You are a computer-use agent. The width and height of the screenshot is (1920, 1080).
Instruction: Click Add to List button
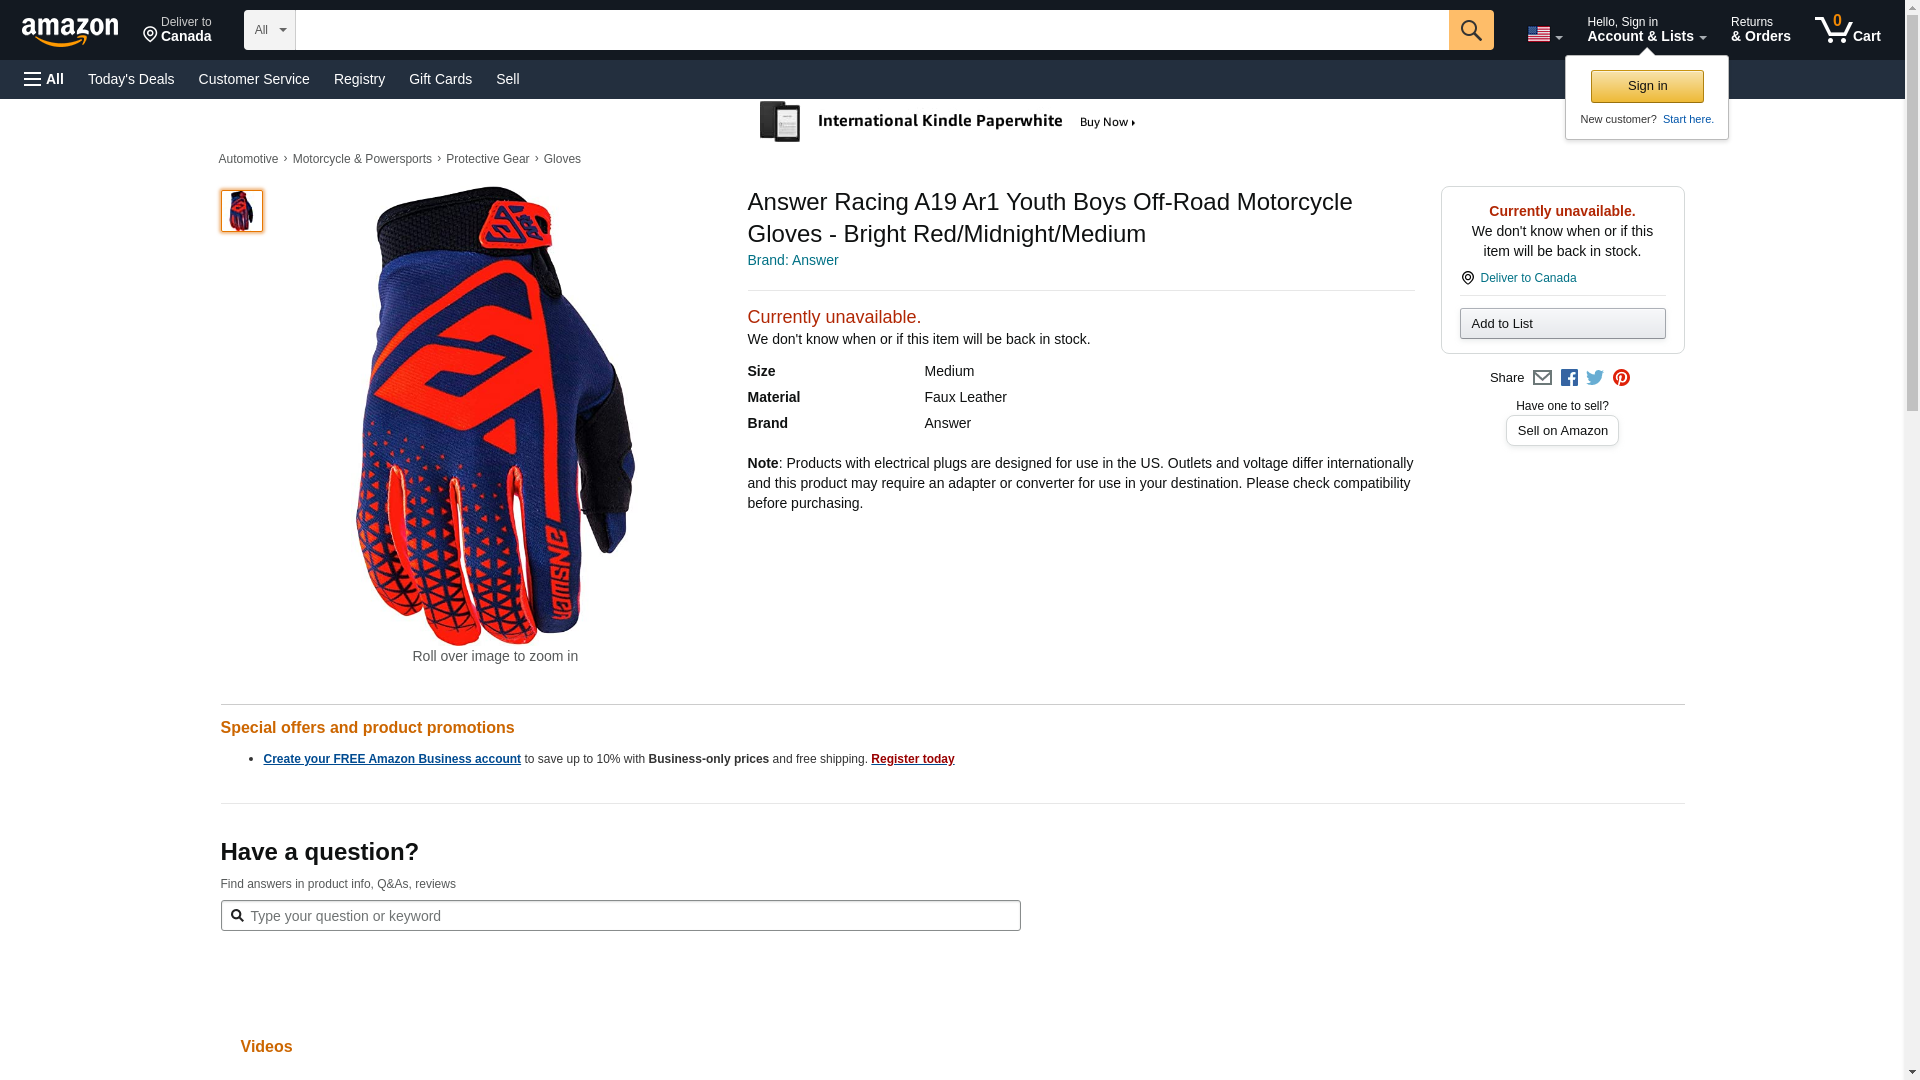(1562, 324)
